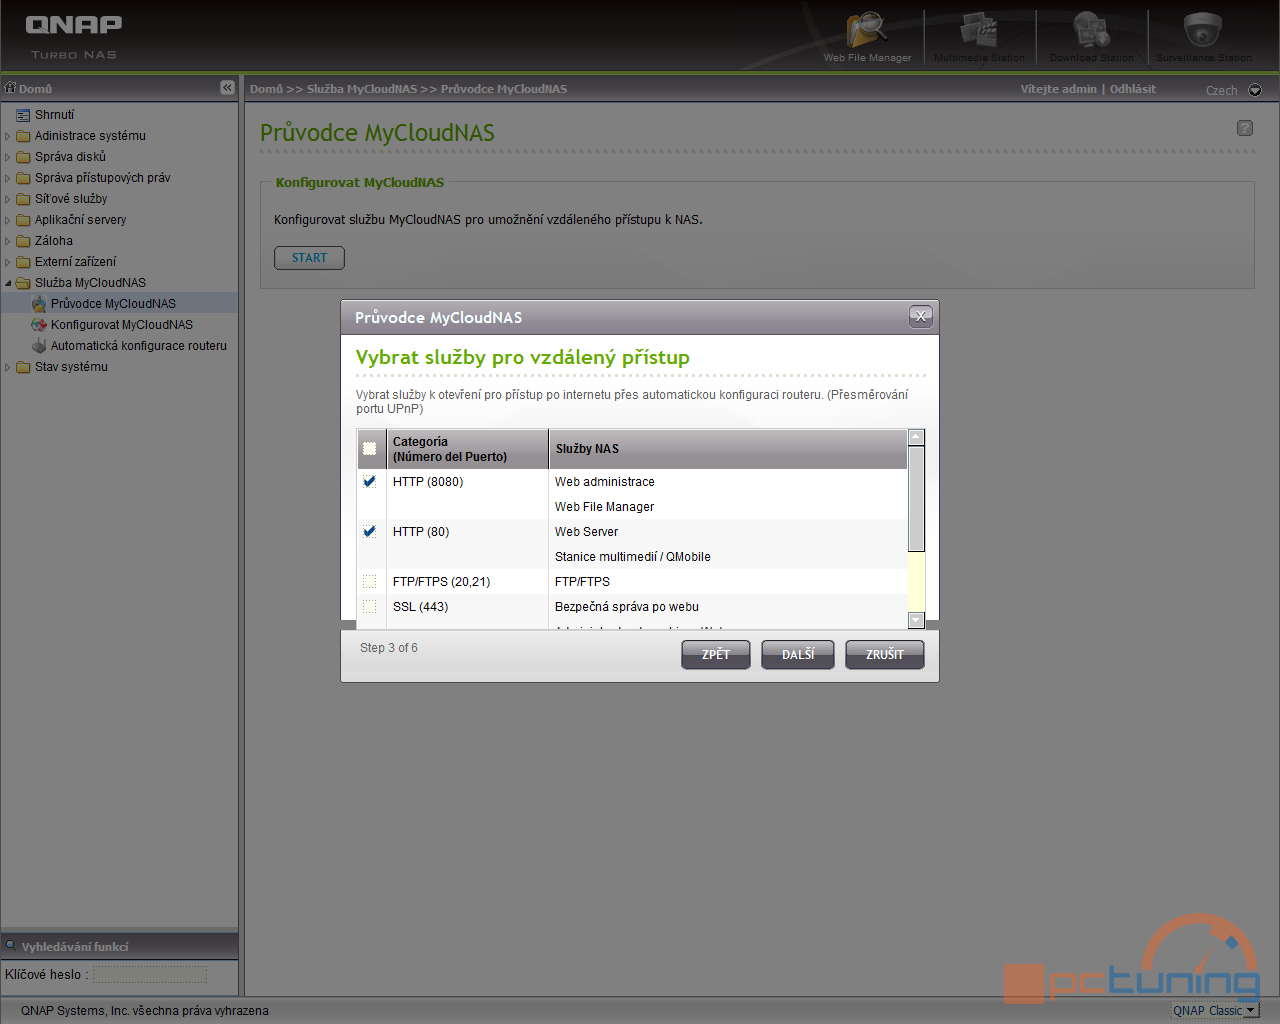1280x1024 pixels.
Task: Click Categoria column header
Action: [468, 449]
